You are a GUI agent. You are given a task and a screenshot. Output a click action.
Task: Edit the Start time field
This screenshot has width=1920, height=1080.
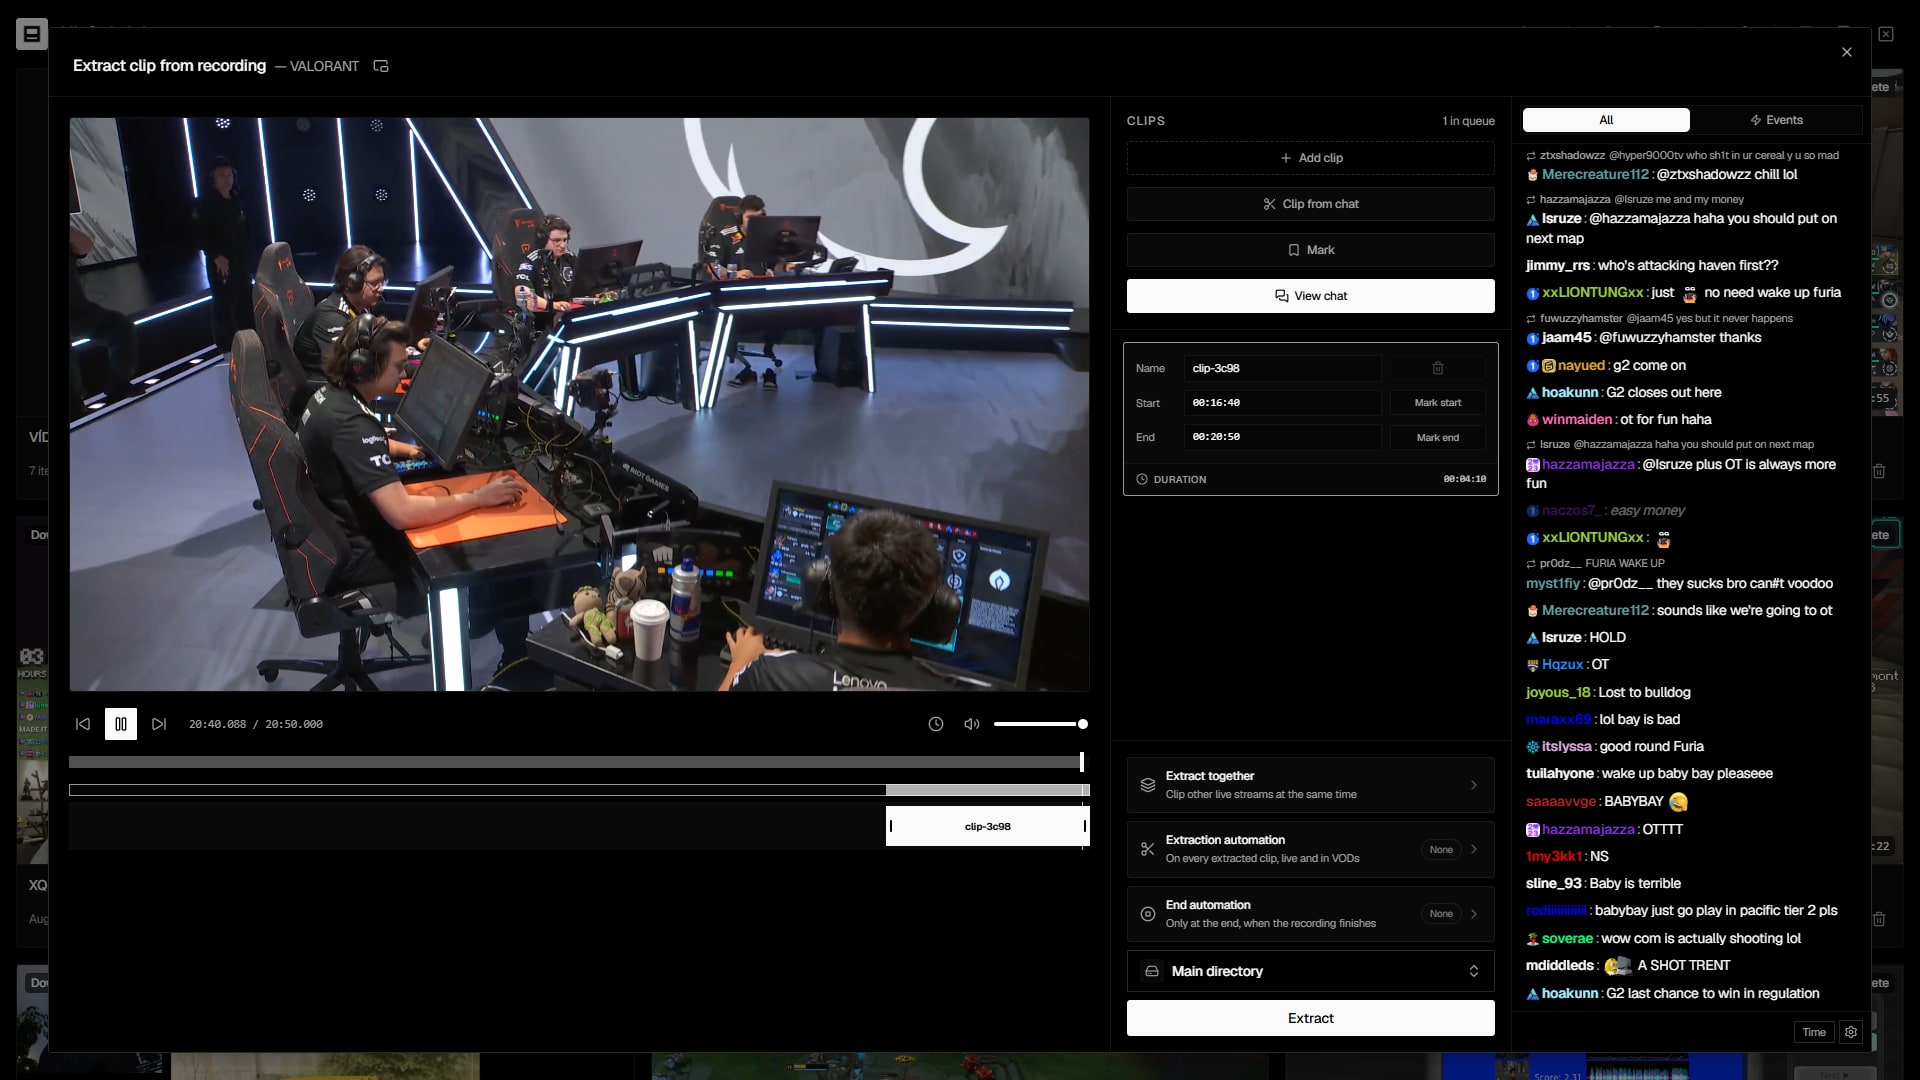click(x=1282, y=403)
